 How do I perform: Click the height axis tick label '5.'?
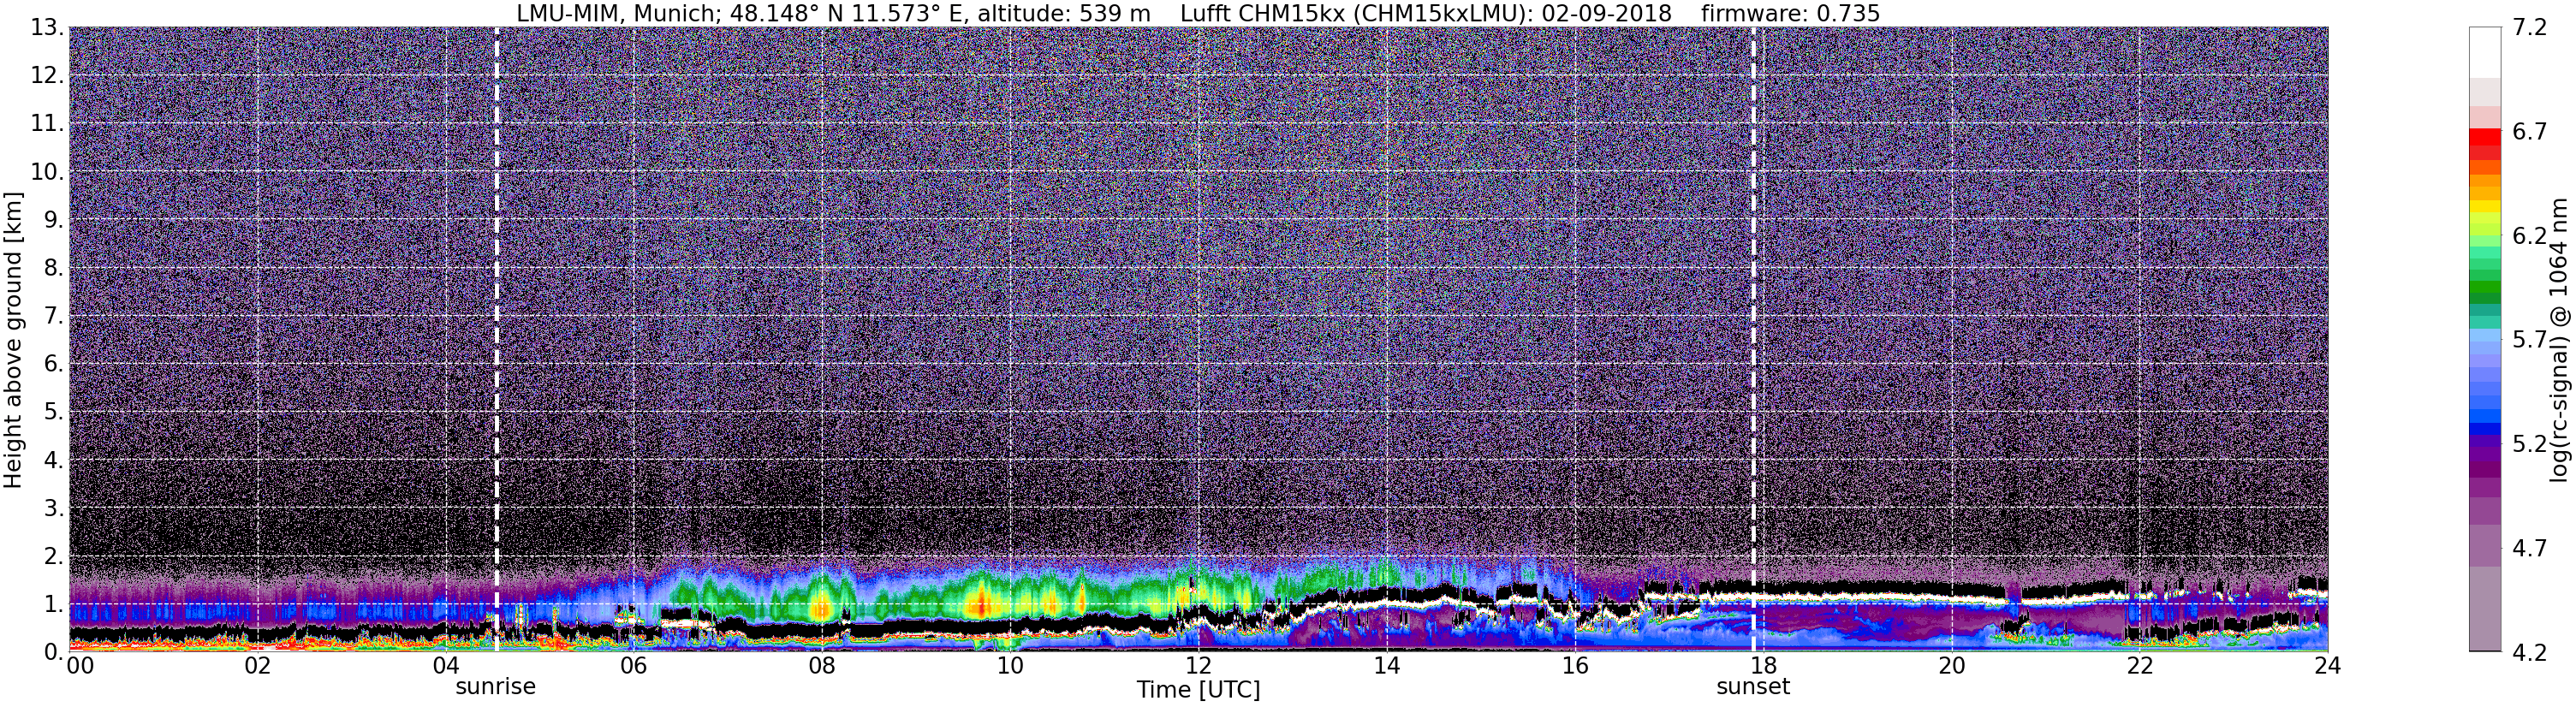coord(53,412)
